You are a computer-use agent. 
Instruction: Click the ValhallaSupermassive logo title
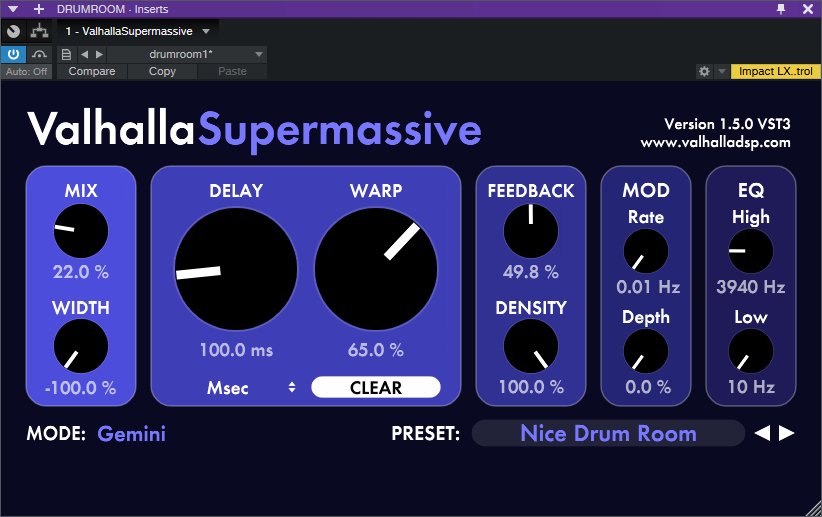[254, 130]
